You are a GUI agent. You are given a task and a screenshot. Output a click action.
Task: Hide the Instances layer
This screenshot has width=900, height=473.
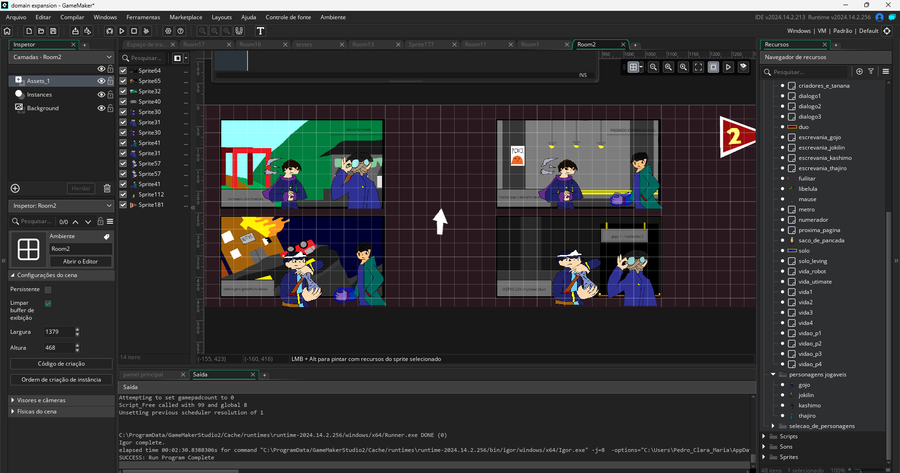click(101, 95)
